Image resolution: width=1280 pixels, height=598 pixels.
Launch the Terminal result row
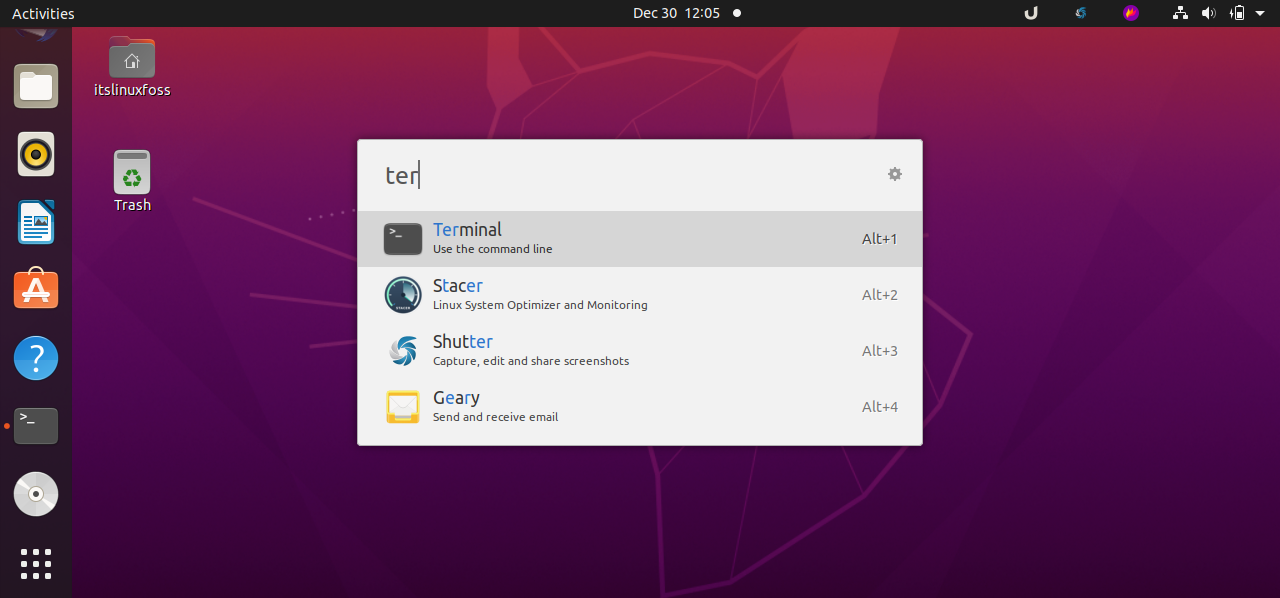point(640,239)
